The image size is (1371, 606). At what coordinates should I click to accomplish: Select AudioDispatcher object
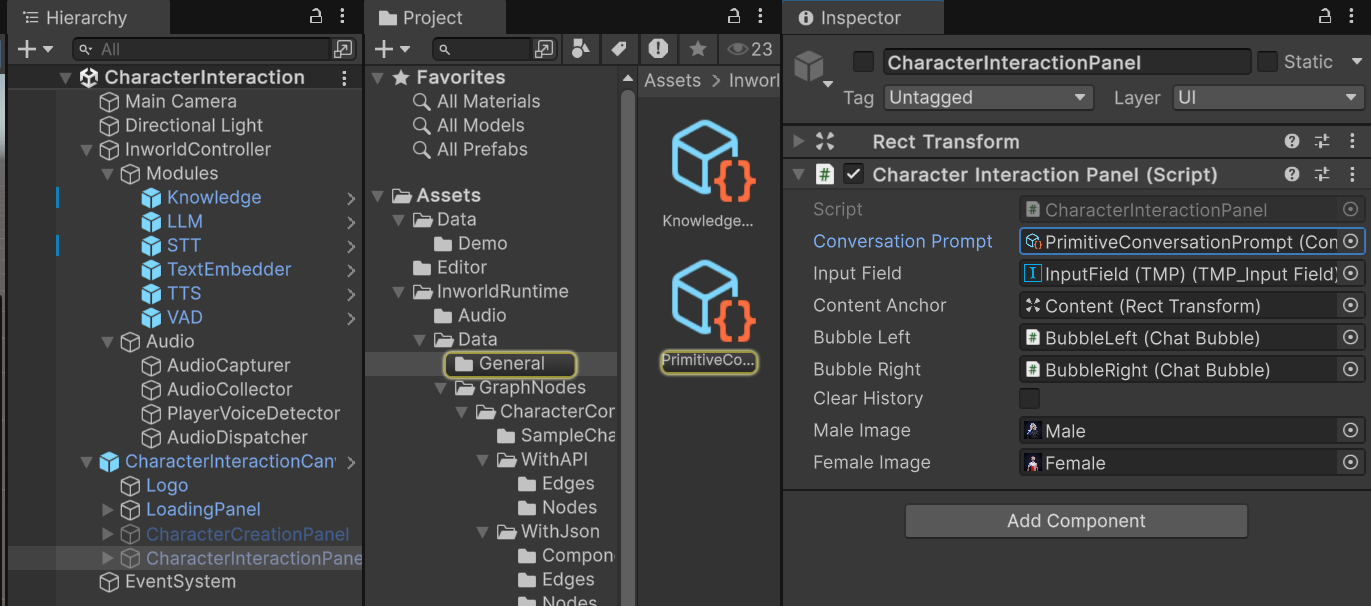click(237, 437)
